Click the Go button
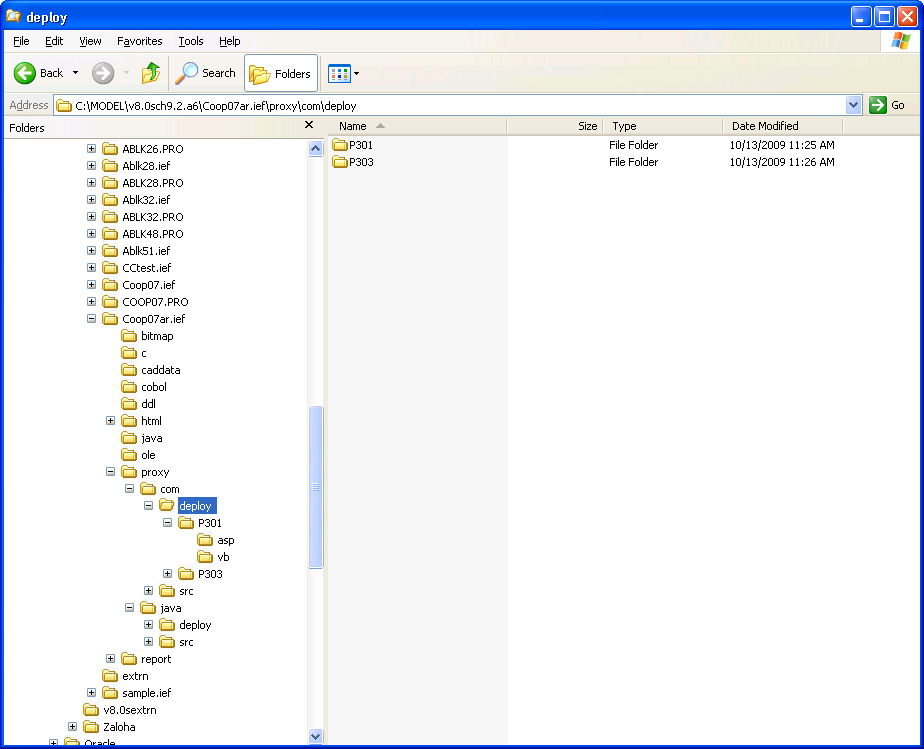 (888, 105)
